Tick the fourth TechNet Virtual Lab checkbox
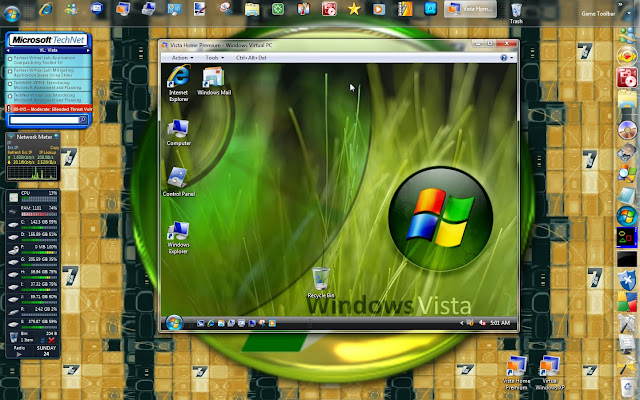 coord(10,96)
